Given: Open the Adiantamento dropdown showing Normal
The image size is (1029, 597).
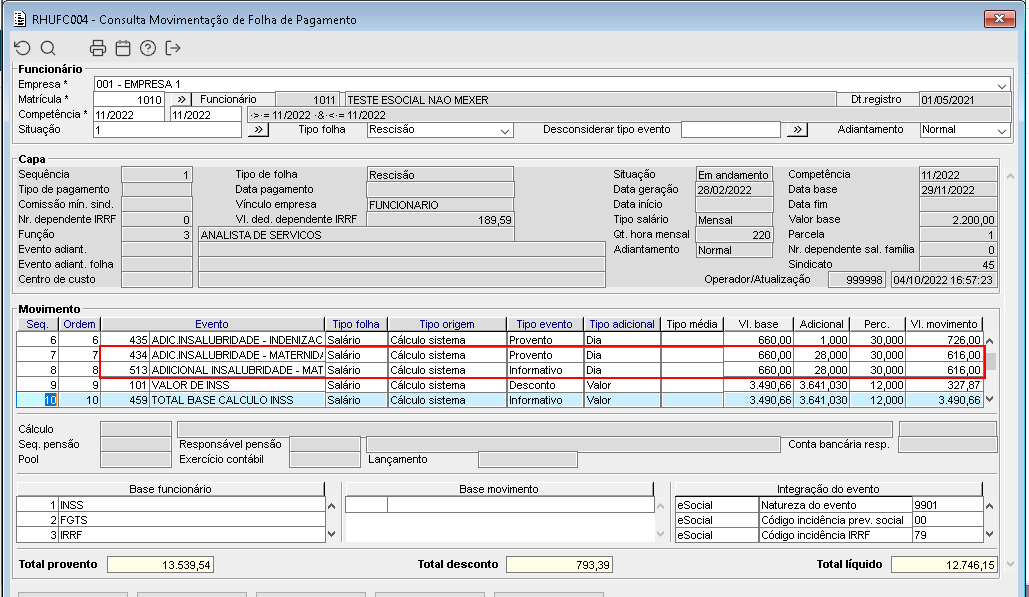Looking at the screenshot, I should point(1002,130).
